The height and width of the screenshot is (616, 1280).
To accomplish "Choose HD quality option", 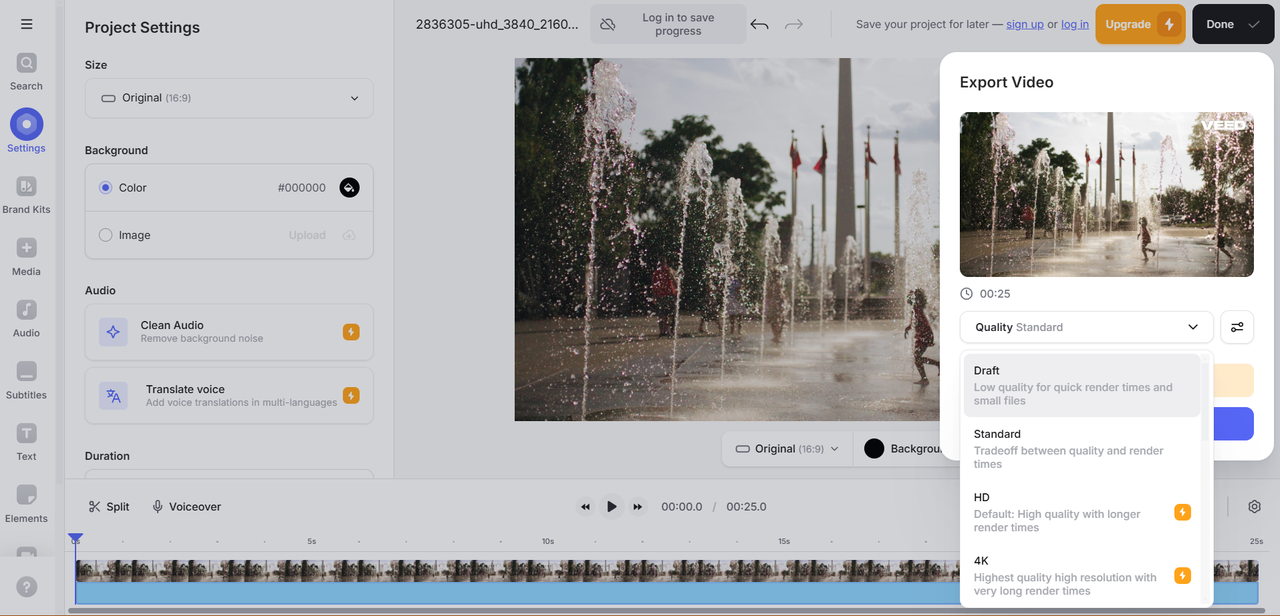I will pyautogui.click(x=1082, y=512).
